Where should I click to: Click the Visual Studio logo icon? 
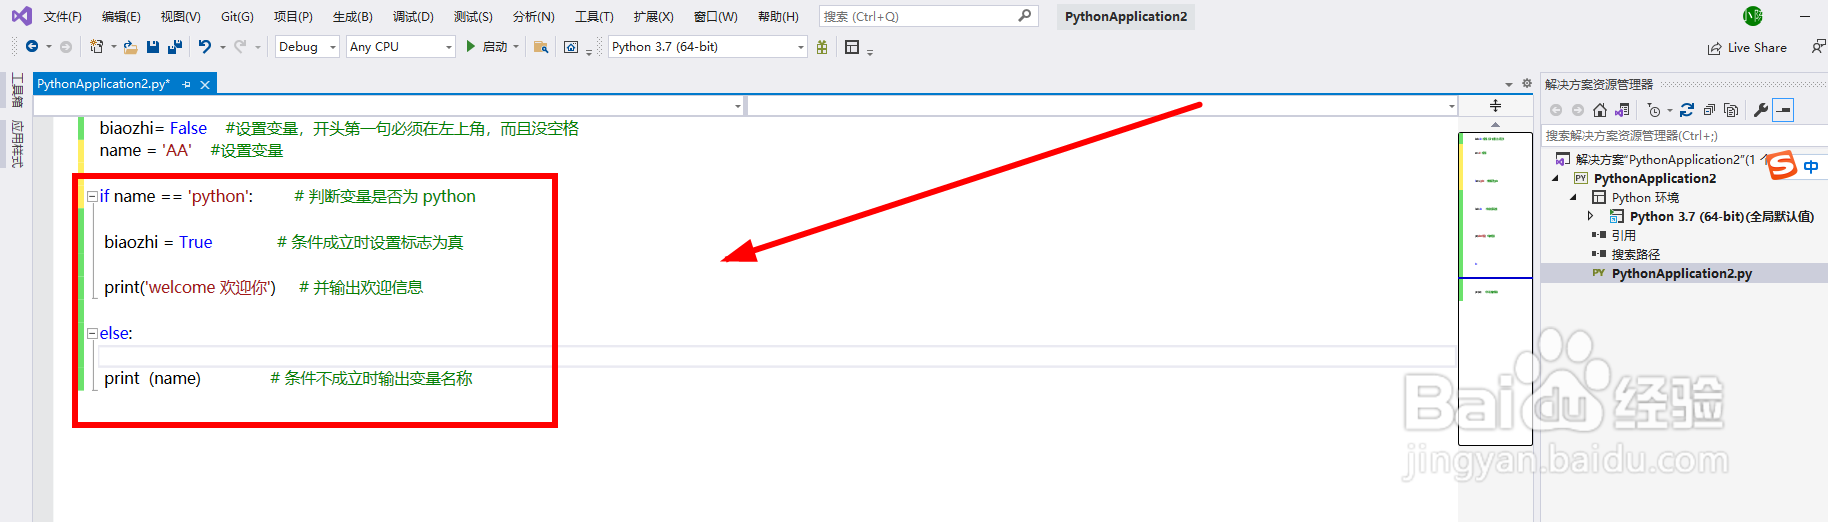[21, 16]
